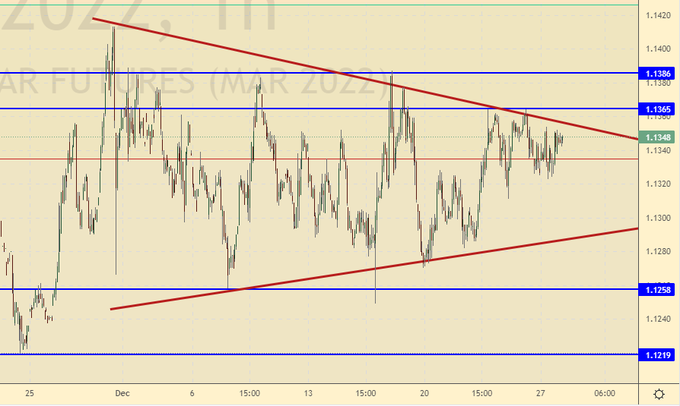Click the 20 date on time axis
680x406 pixels.
pos(425,392)
